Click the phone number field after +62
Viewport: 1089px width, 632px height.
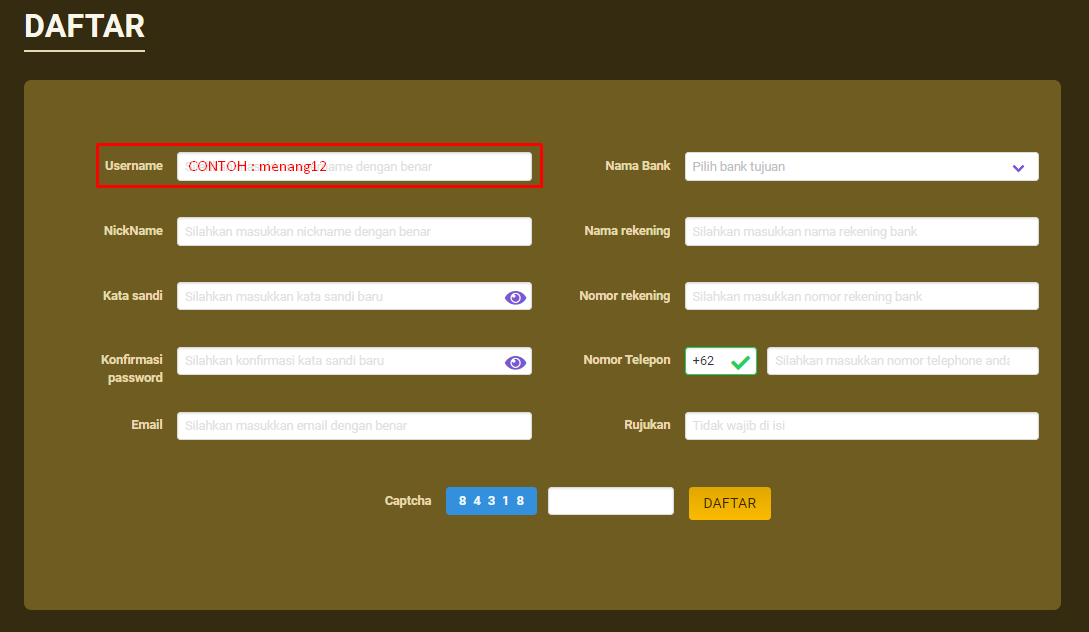[902, 361]
